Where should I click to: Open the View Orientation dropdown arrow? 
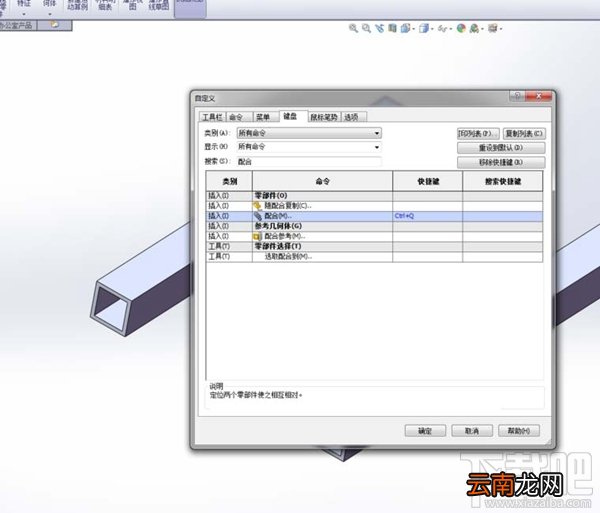click(413, 29)
